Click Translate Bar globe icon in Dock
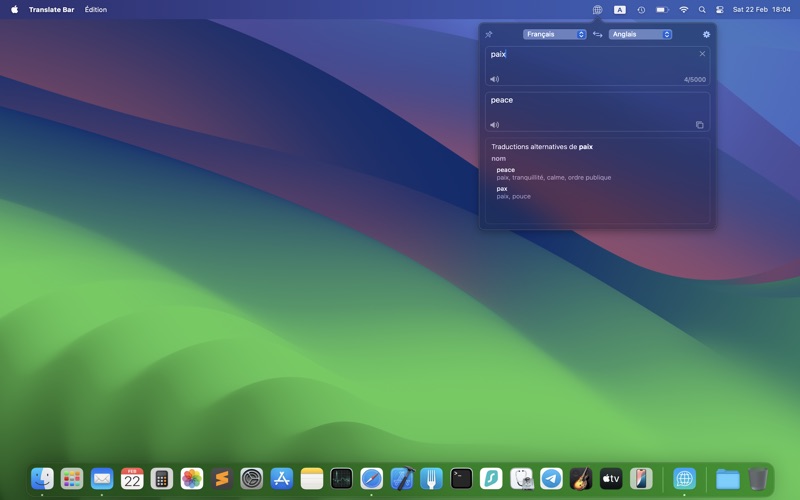Image resolution: width=800 pixels, height=500 pixels. coord(684,479)
